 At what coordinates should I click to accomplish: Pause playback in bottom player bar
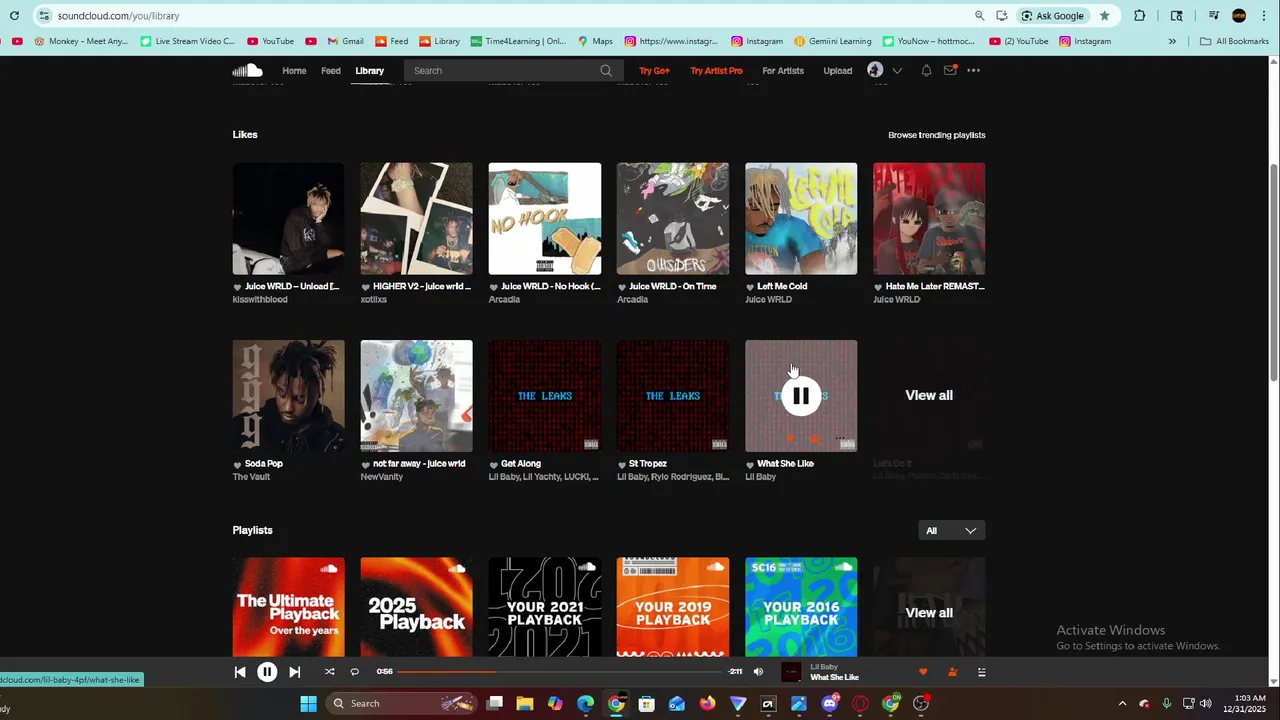(x=267, y=672)
